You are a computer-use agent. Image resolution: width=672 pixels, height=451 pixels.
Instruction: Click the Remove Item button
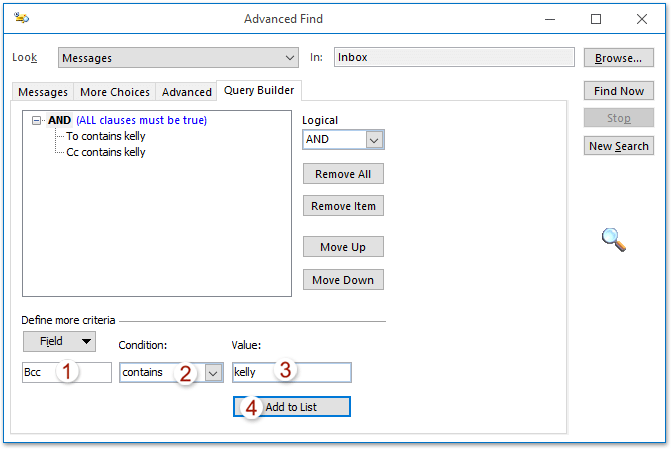pos(343,206)
